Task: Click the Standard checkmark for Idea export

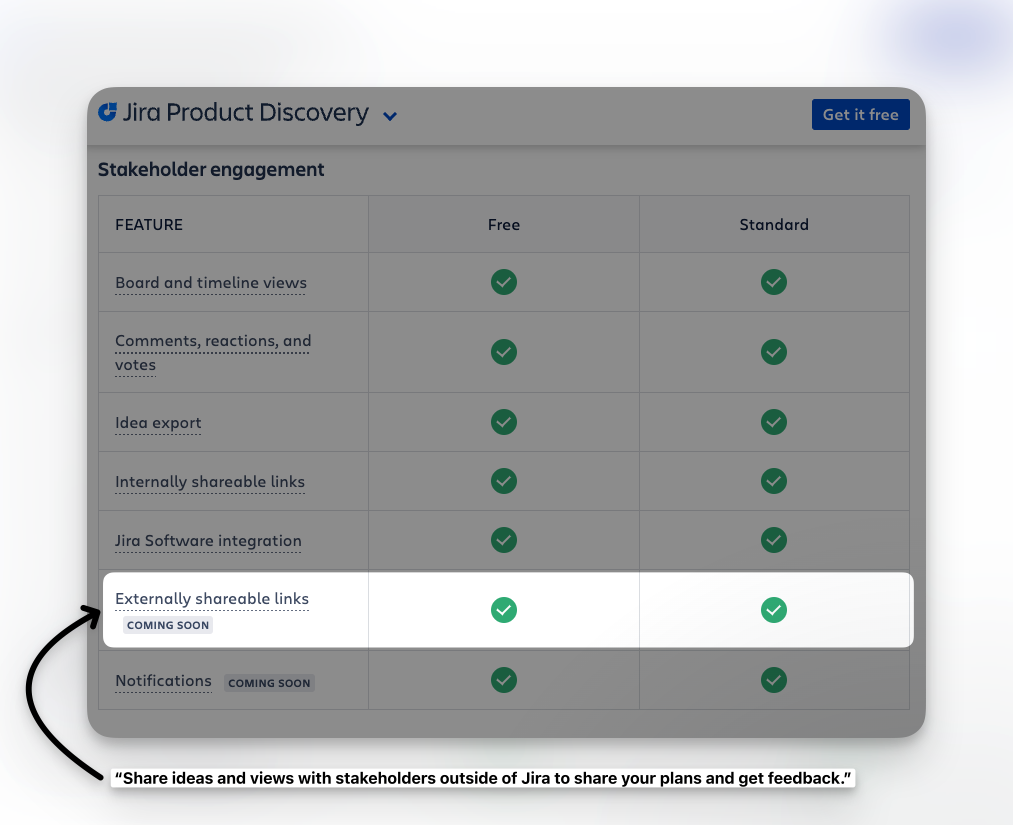Action: tap(773, 422)
